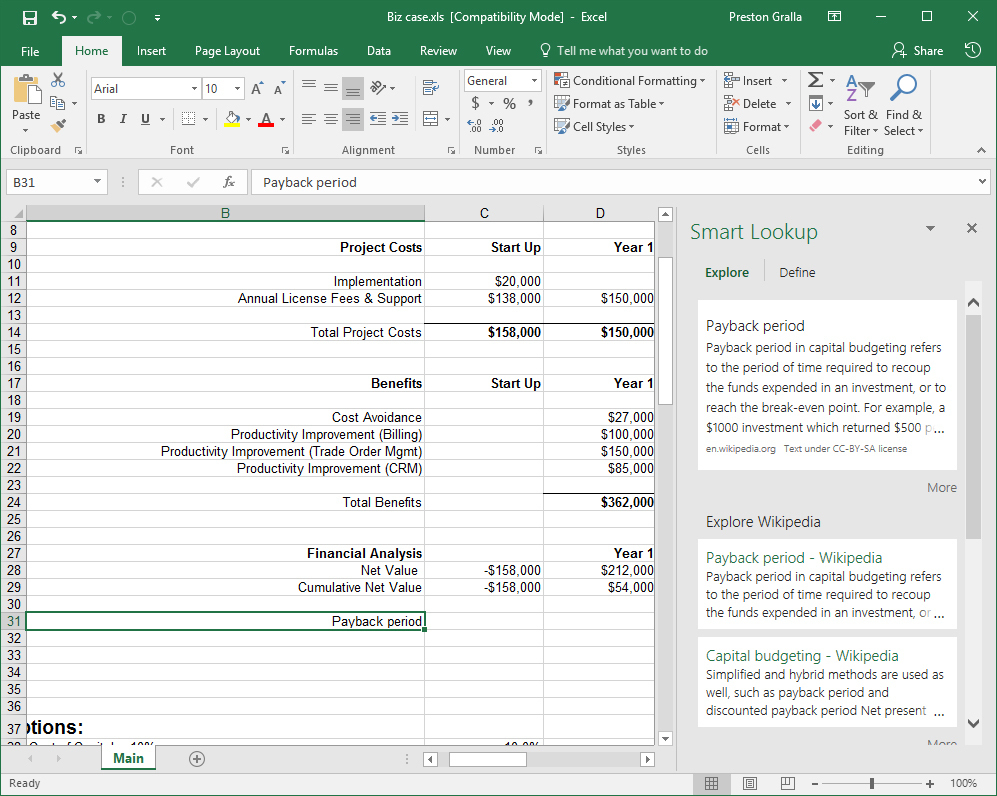Open Payback period - Wikipedia link
The width and height of the screenshot is (997, 796).
click(x=793, y=558)
